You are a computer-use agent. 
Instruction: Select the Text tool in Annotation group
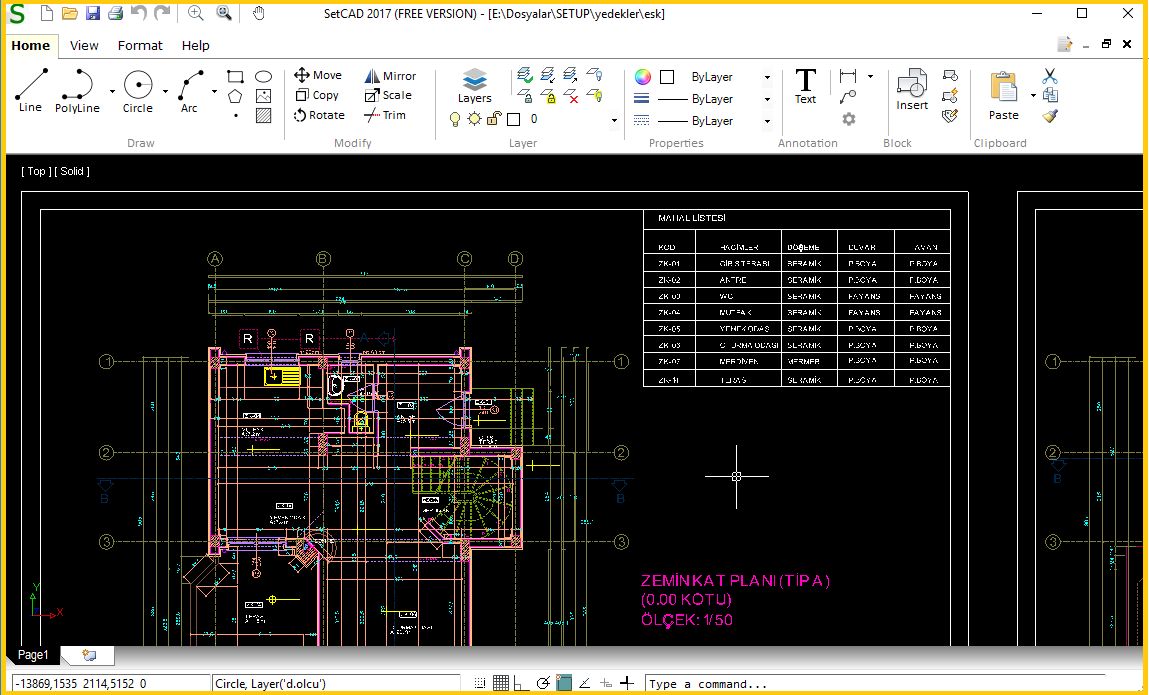tap(805, 85)
